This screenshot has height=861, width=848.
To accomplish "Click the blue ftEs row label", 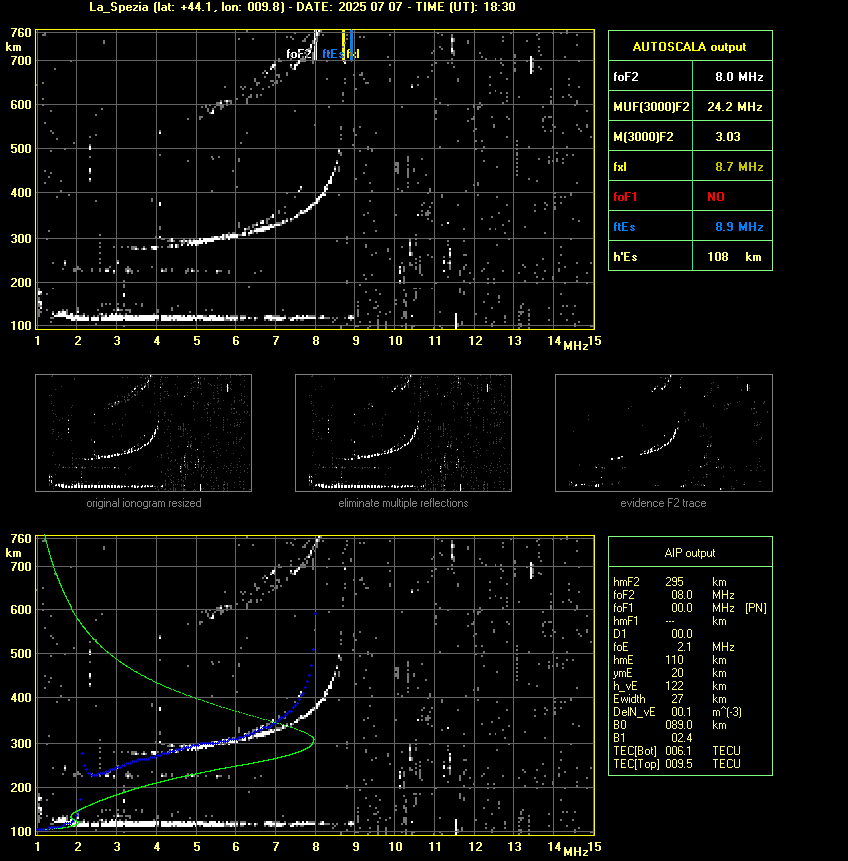I will [624, 227].
